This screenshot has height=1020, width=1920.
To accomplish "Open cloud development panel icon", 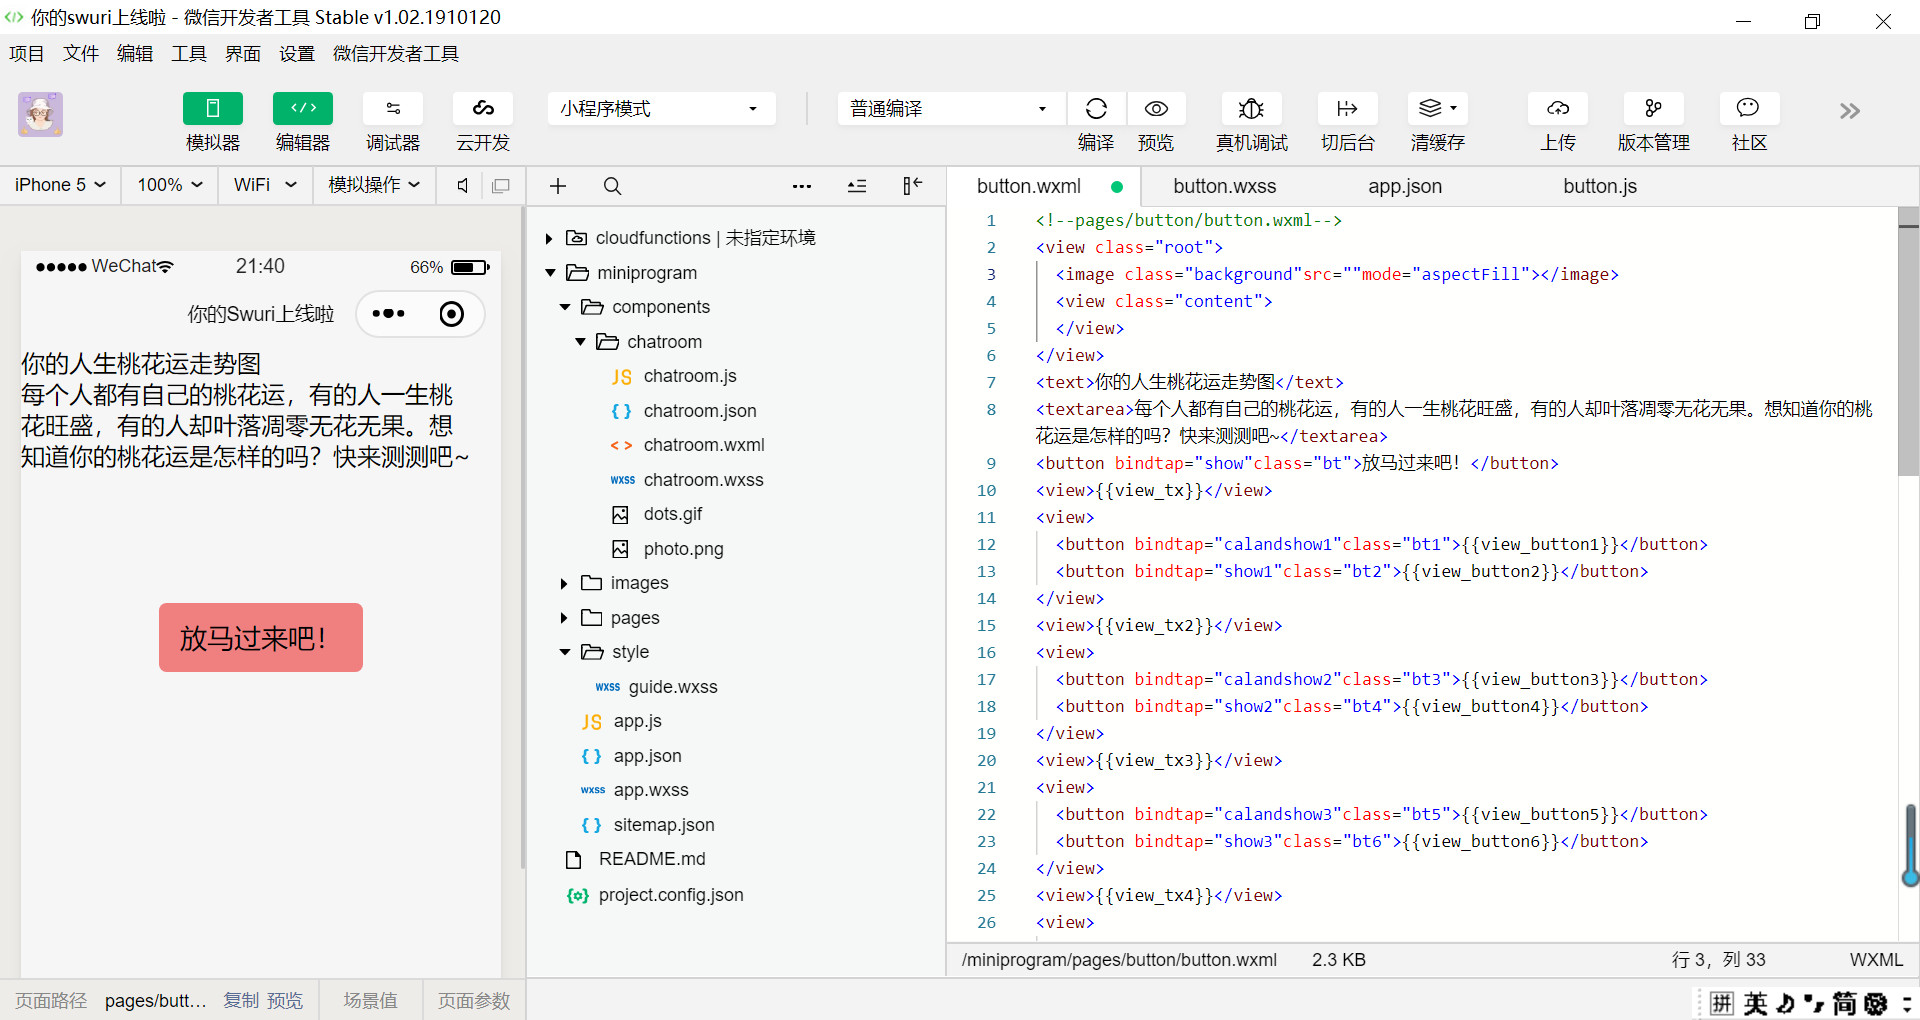I will (x=483, y=109).
